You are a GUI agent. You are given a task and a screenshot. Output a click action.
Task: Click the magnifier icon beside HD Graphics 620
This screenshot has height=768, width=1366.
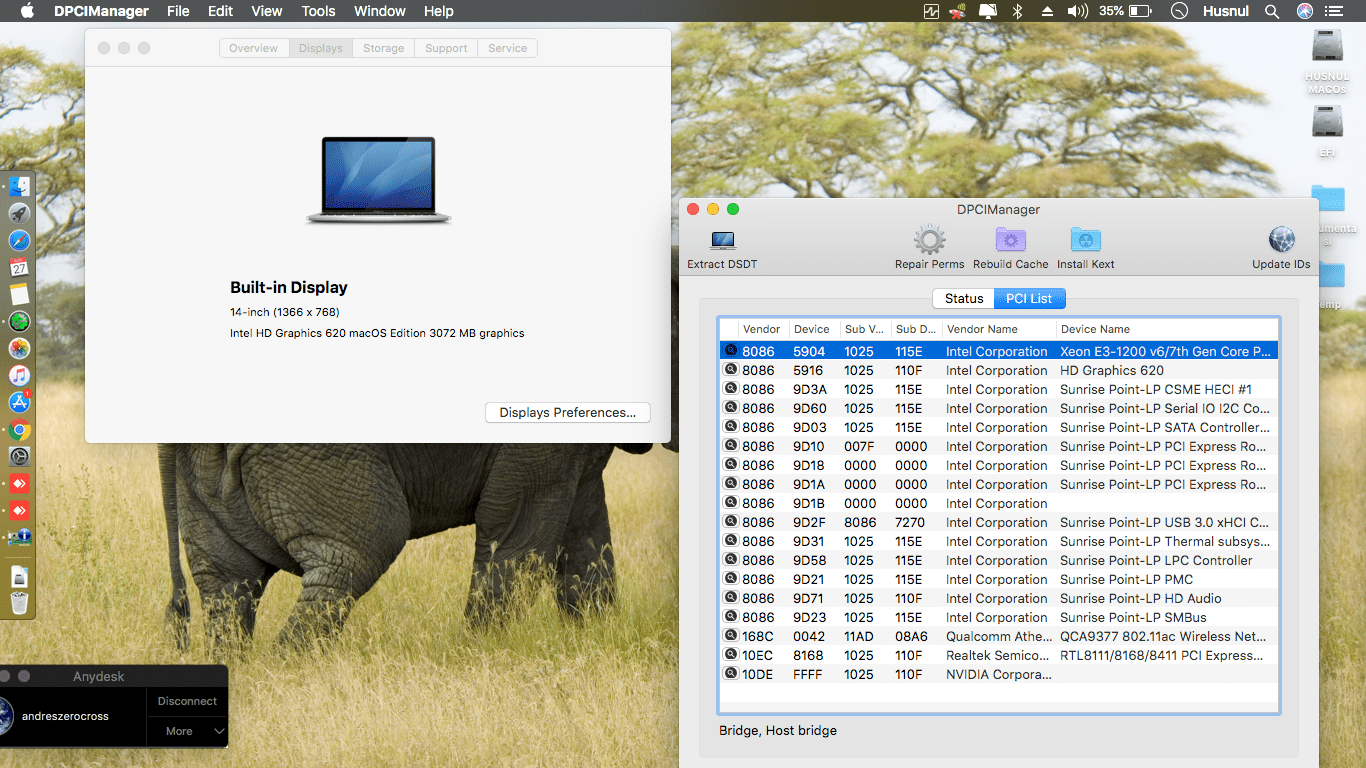[730, 370]
